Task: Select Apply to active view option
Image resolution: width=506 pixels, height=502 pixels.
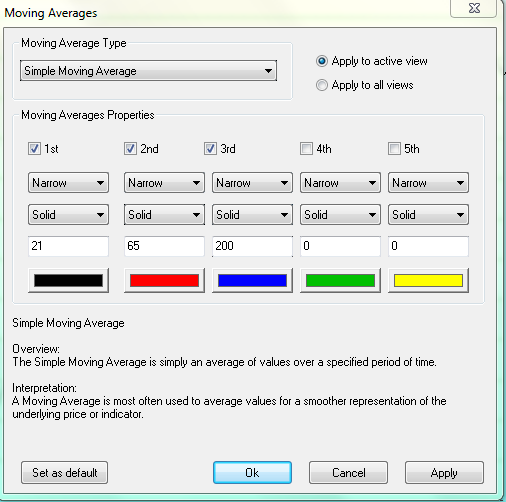Action: tap(322, 61)
